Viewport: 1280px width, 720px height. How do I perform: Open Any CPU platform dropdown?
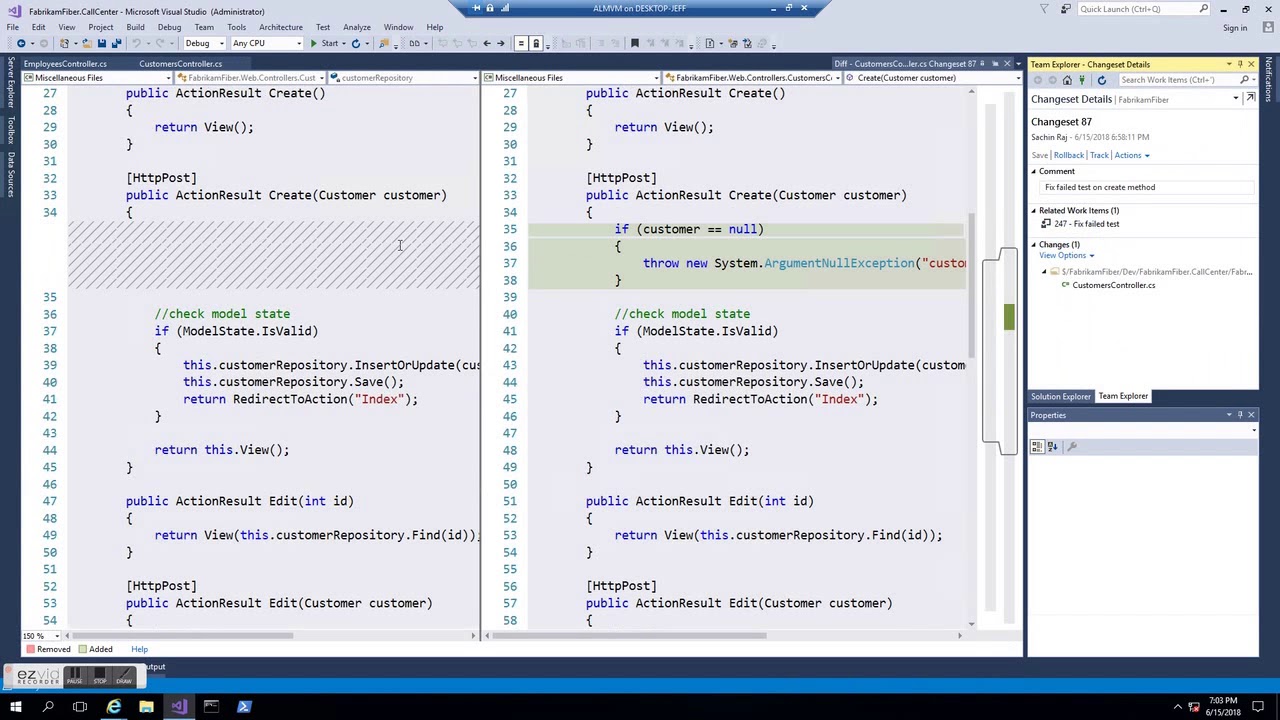(x=265, y=43)
